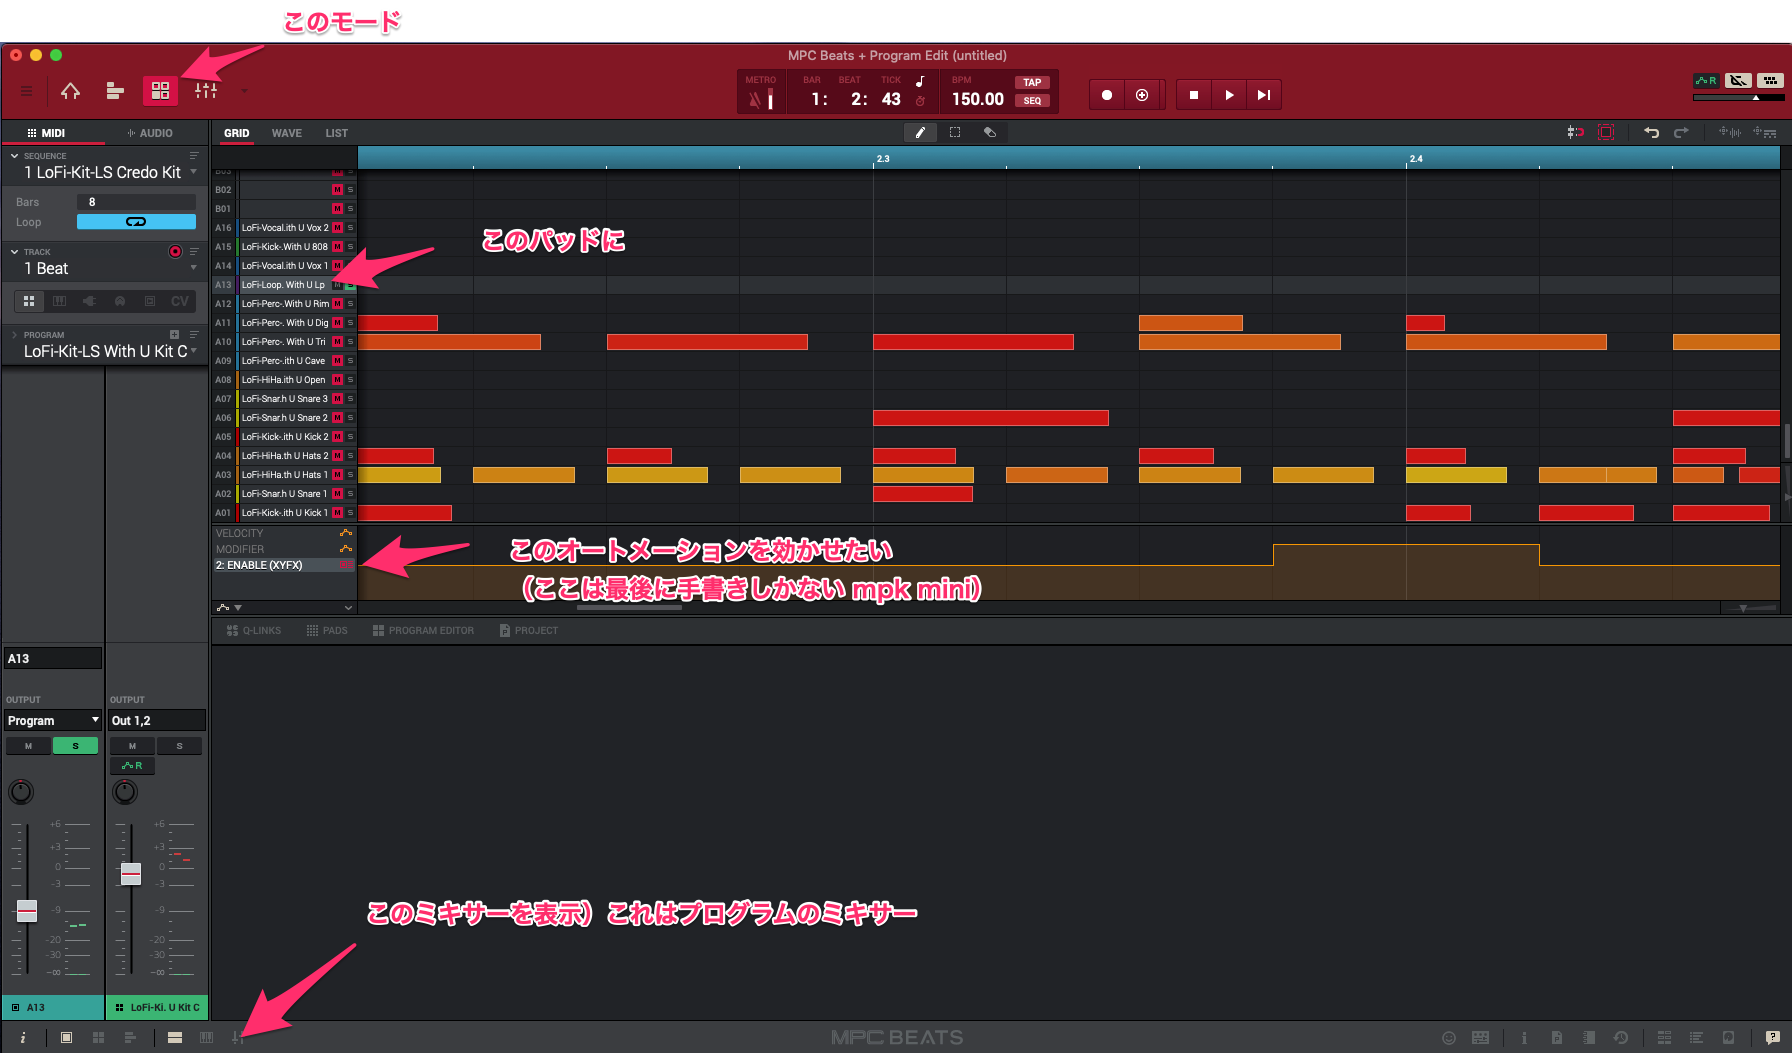Go to the Home browser view
Screen dimensions: 1792x1053
click(70, 91)
